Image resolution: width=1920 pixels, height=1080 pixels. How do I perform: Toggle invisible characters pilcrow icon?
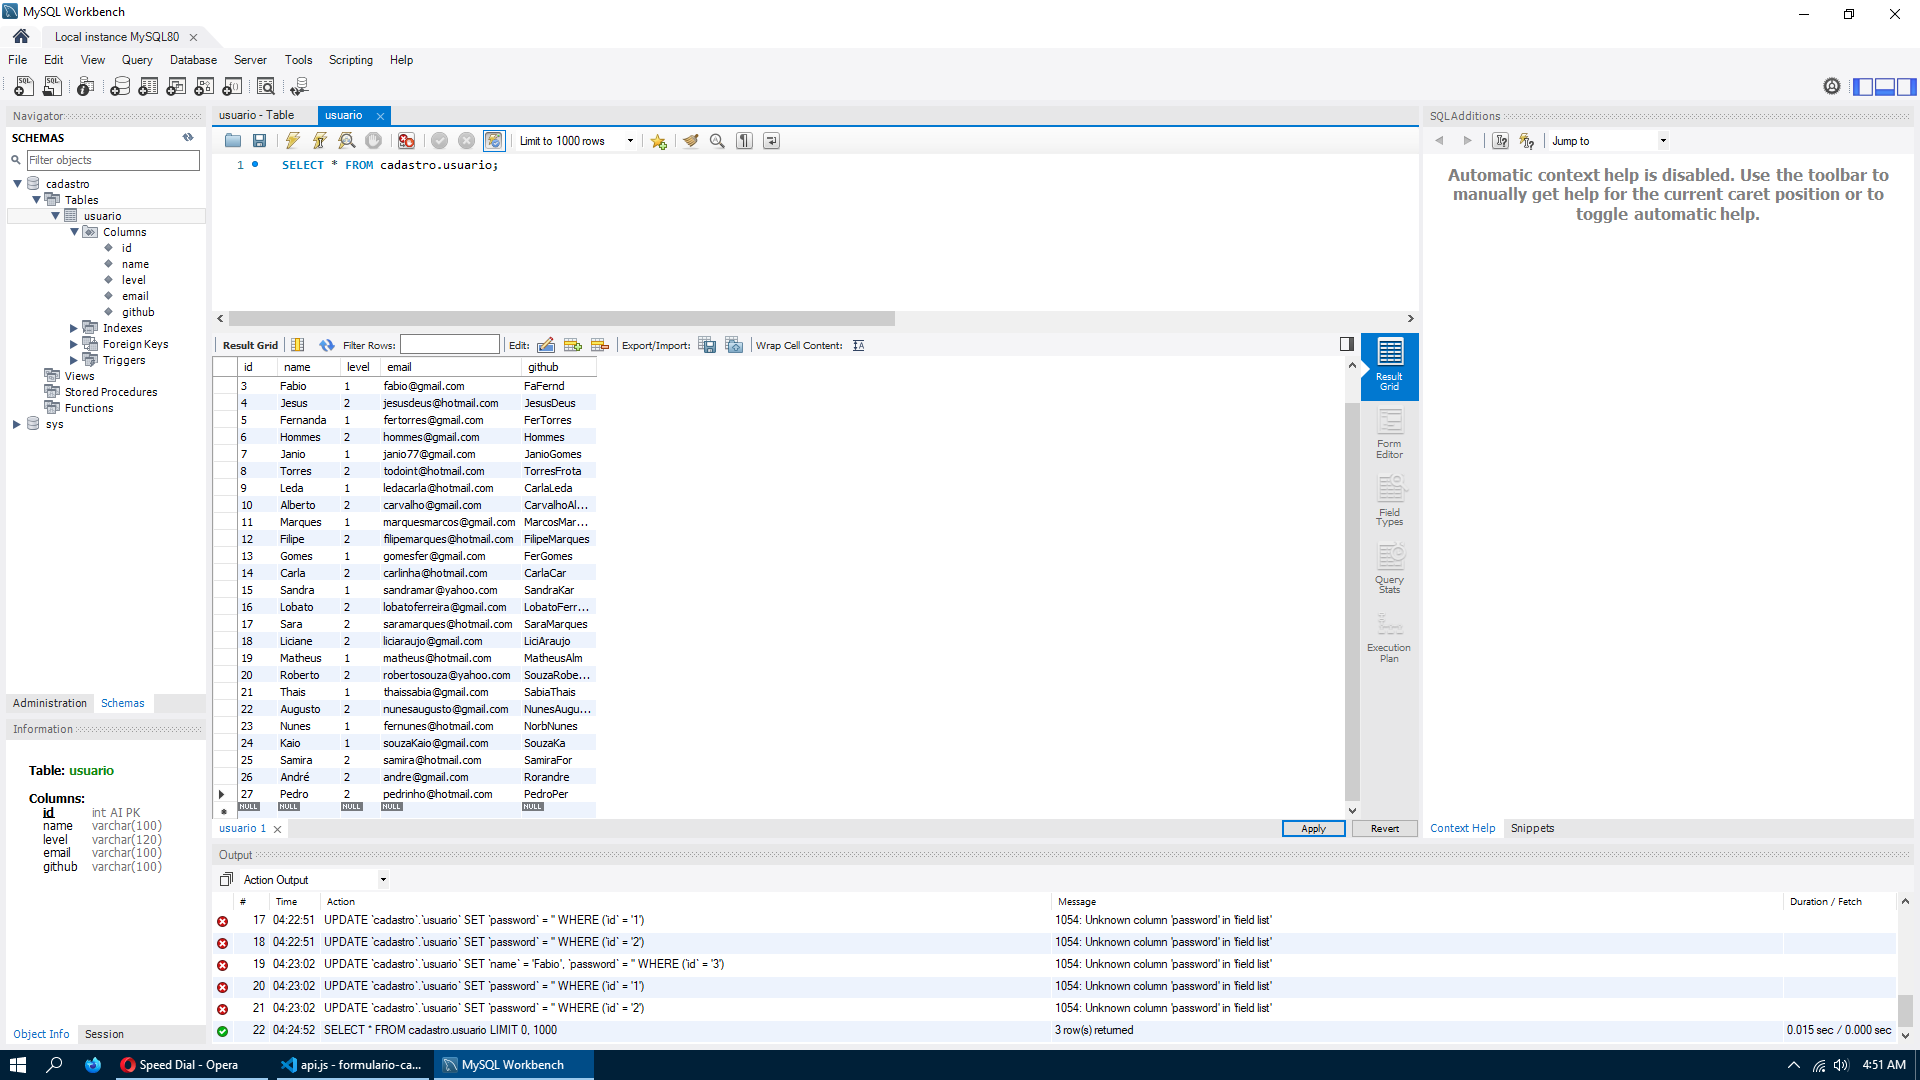click(x=744, y=141)
